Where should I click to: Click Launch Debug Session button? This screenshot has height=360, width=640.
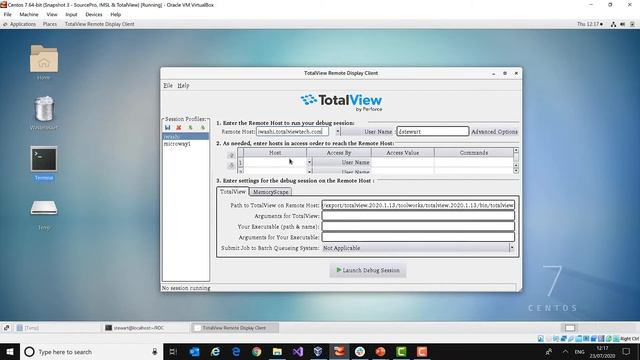[368, 270]
